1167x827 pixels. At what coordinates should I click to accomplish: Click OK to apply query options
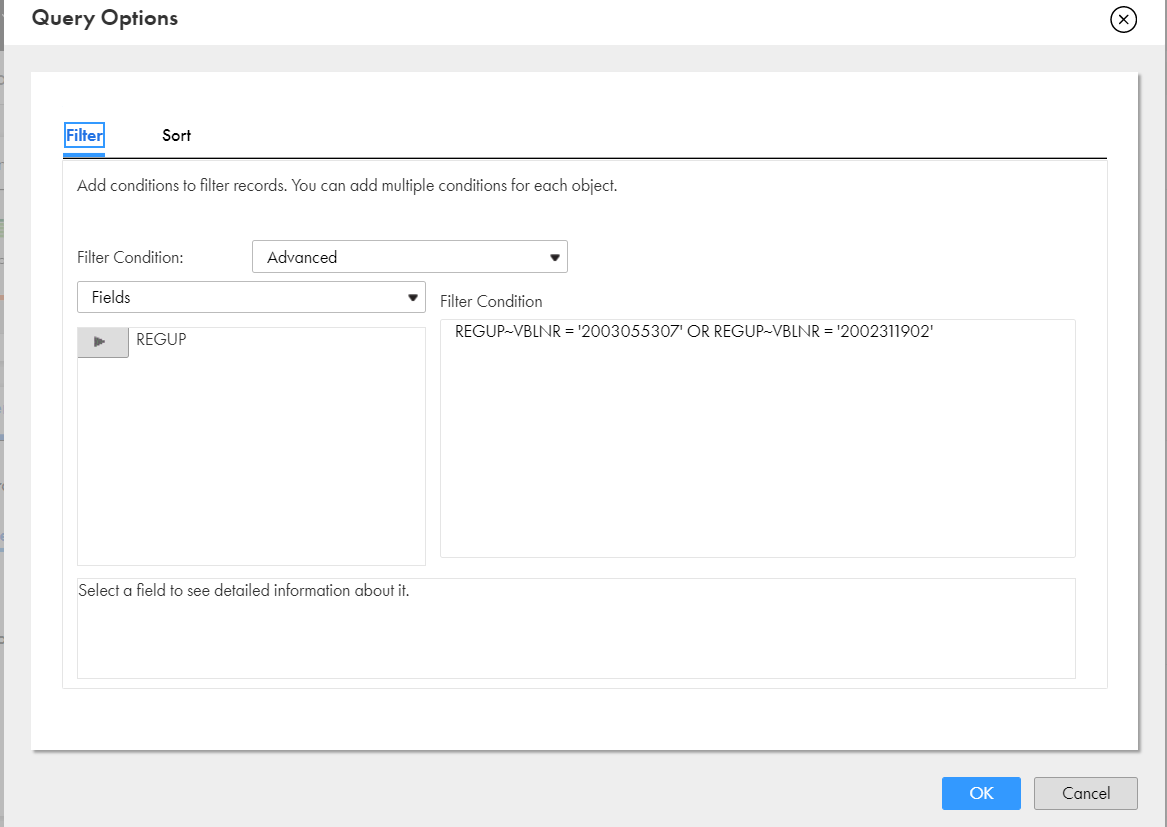tap(981, 794)
